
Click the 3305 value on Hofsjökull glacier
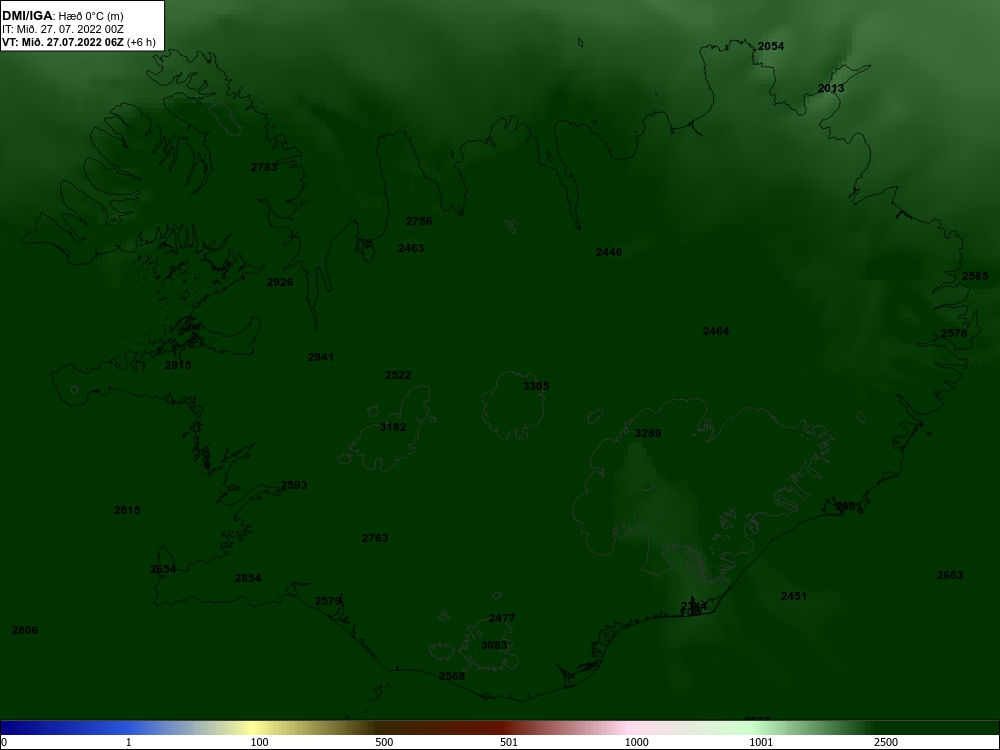pos(536,386)
